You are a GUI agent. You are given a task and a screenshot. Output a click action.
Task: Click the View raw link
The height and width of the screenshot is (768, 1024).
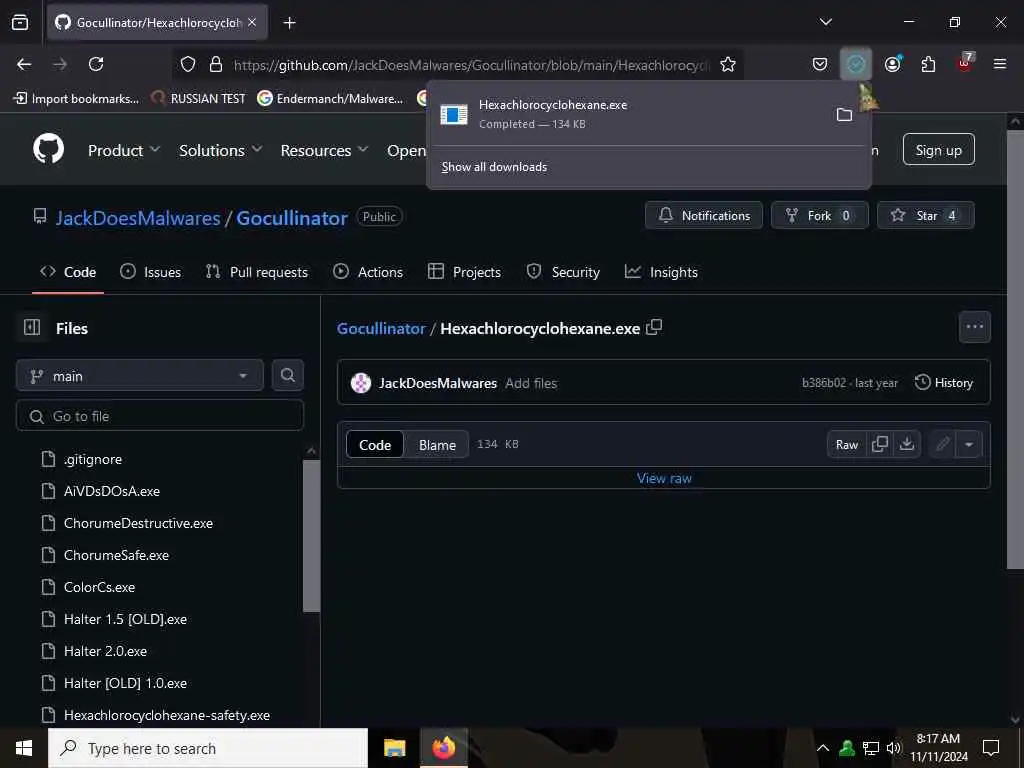(x=664, y=478)
